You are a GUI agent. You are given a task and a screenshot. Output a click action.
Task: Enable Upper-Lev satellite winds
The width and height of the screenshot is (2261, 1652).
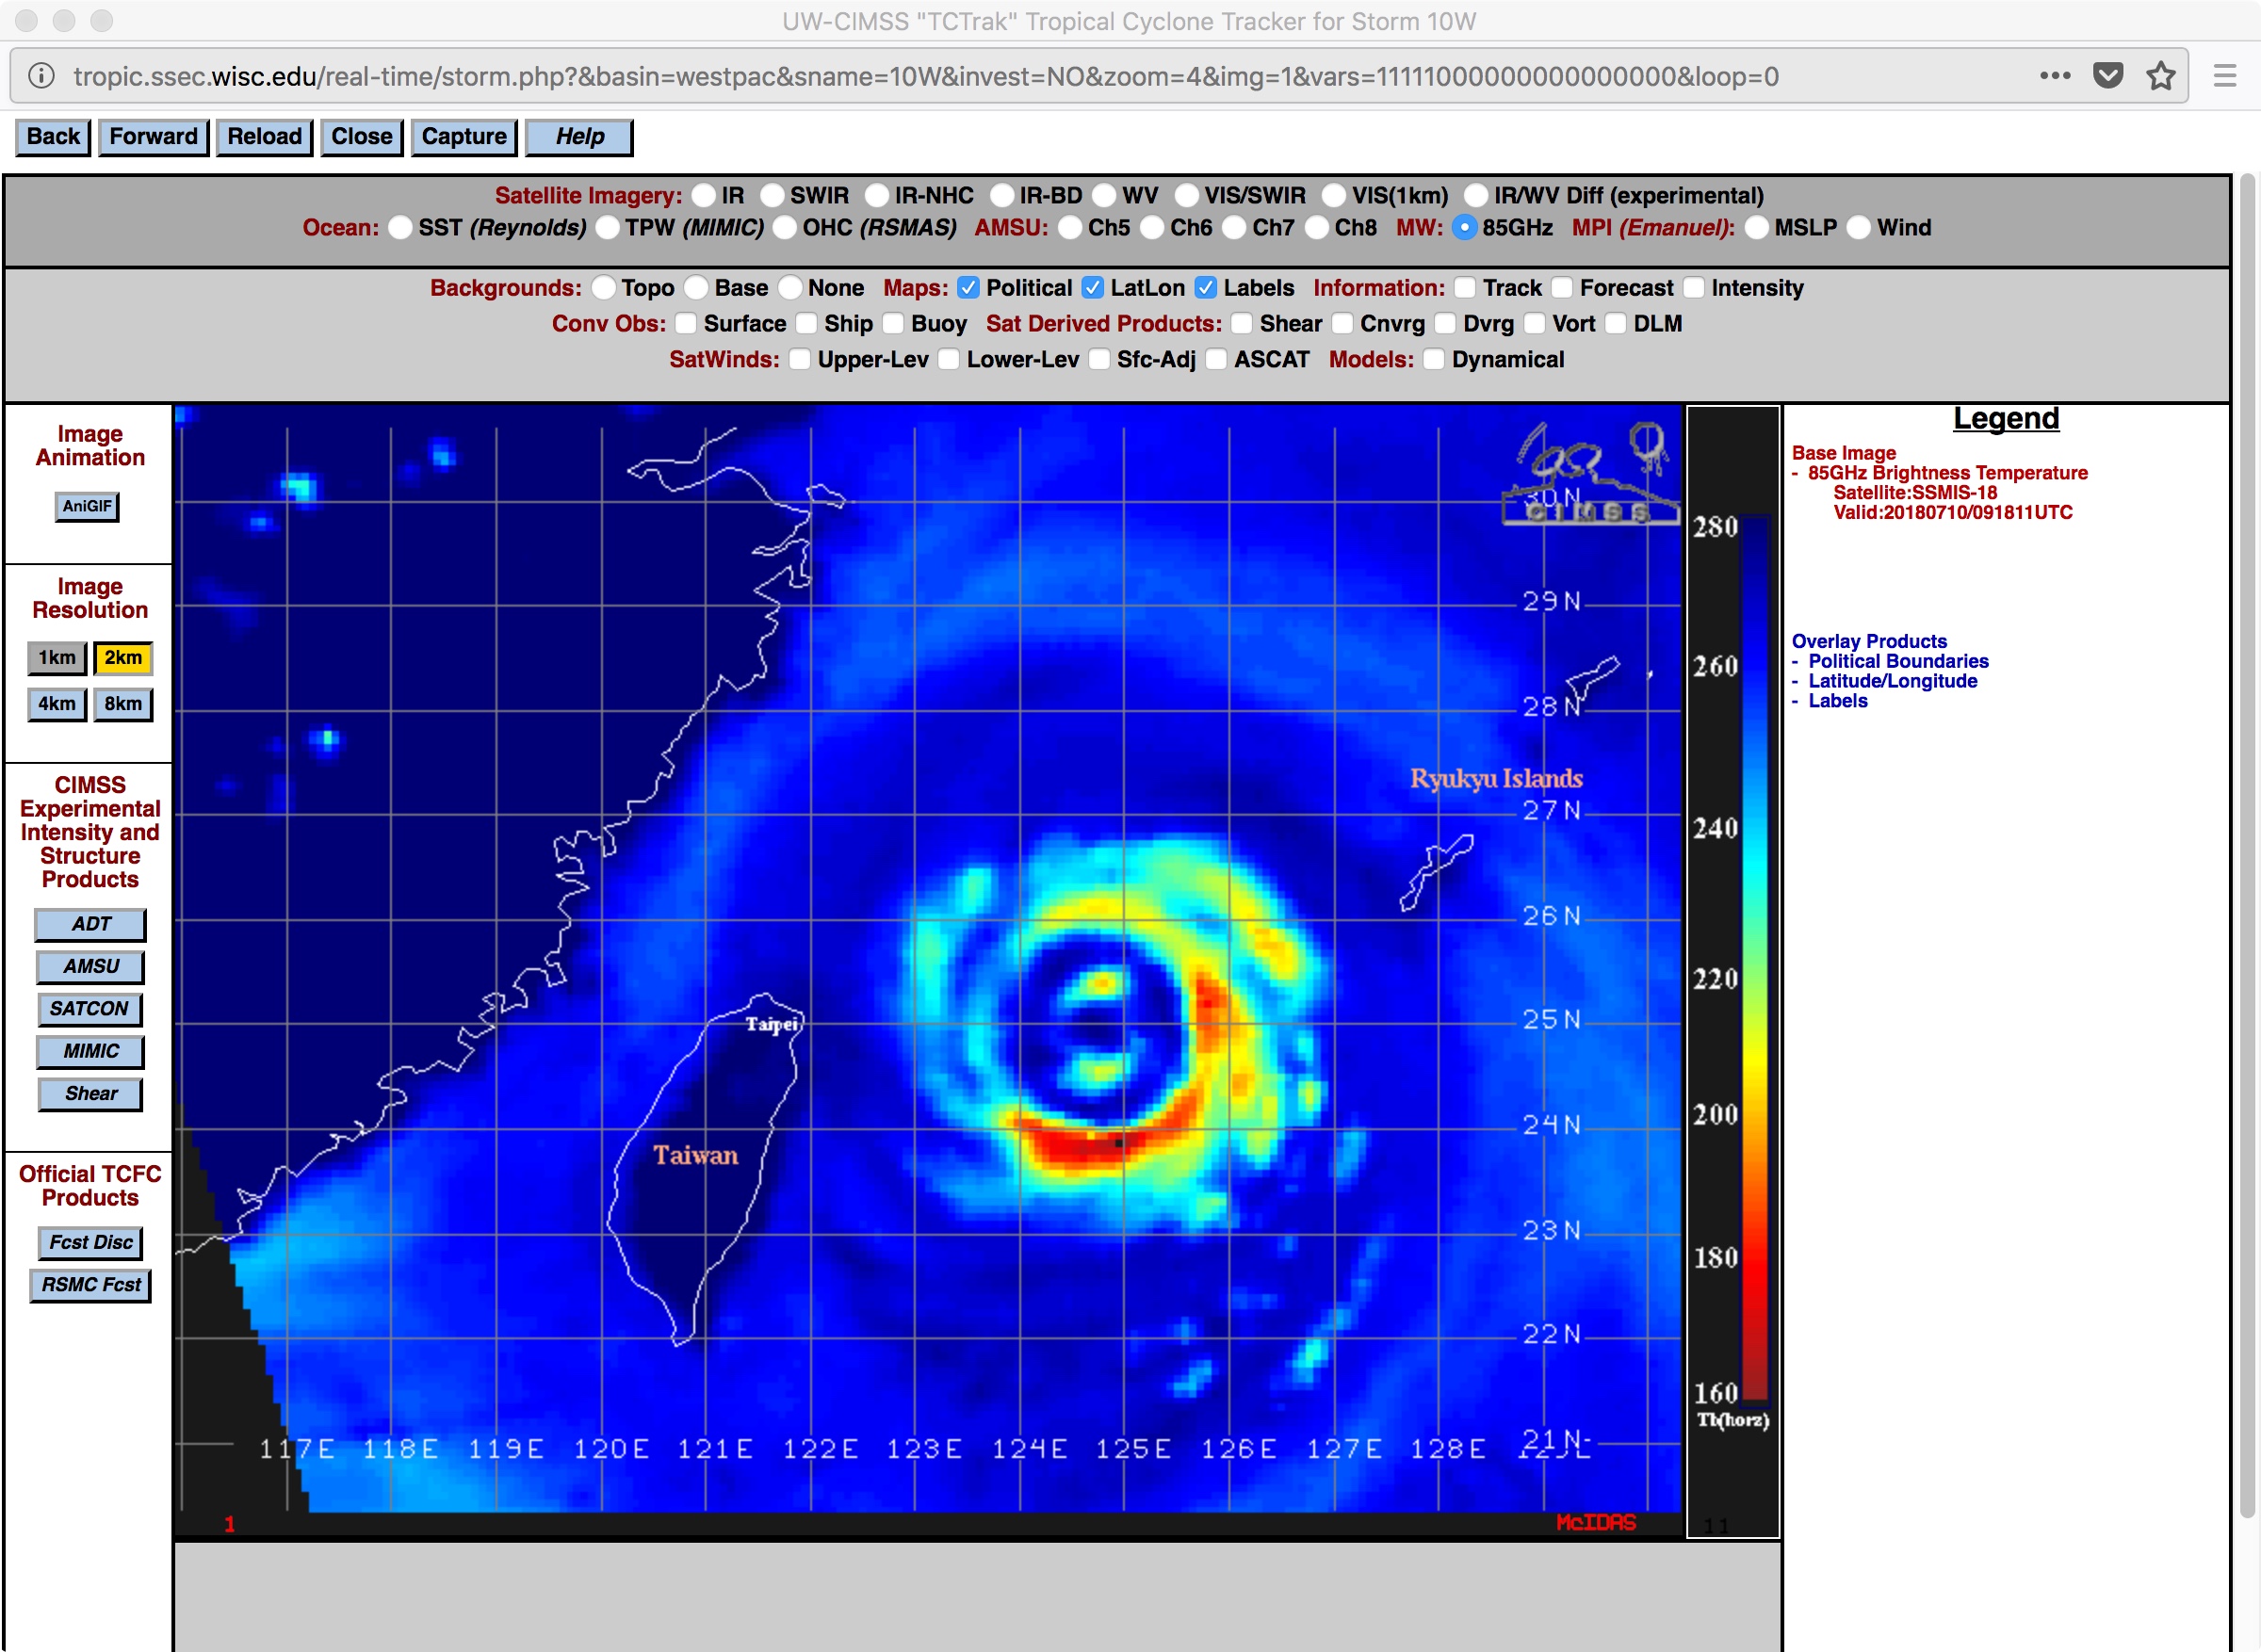tap(800, 360)
